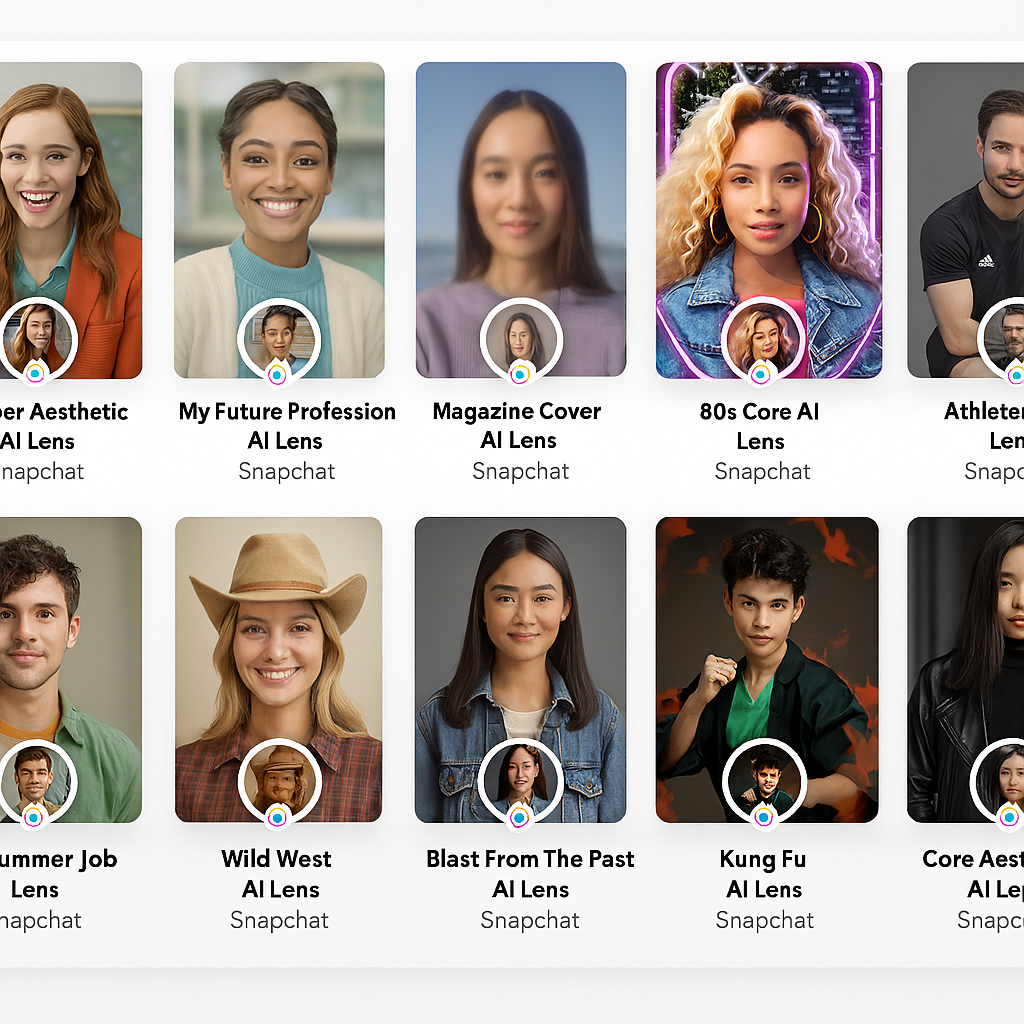Open the Snapchat creator link under Wild West

(x=280, y=920)
